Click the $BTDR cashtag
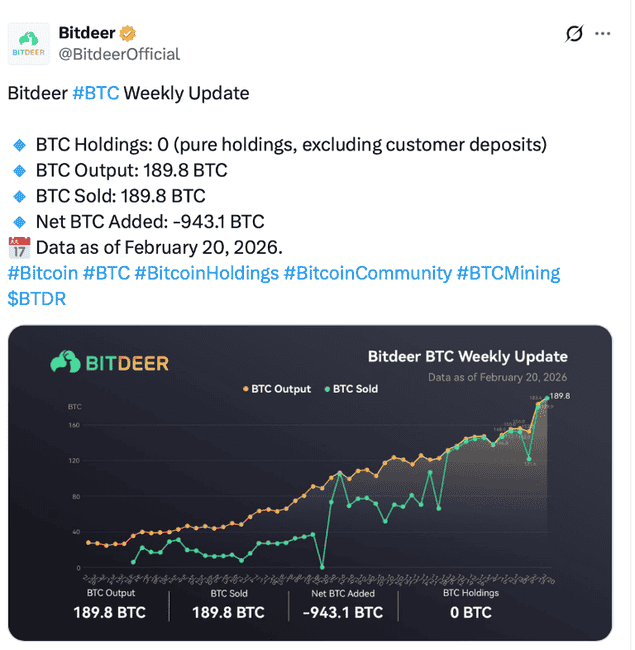This screenshot has width=635, height=650. pyautogui.click(x=37, y=299)
